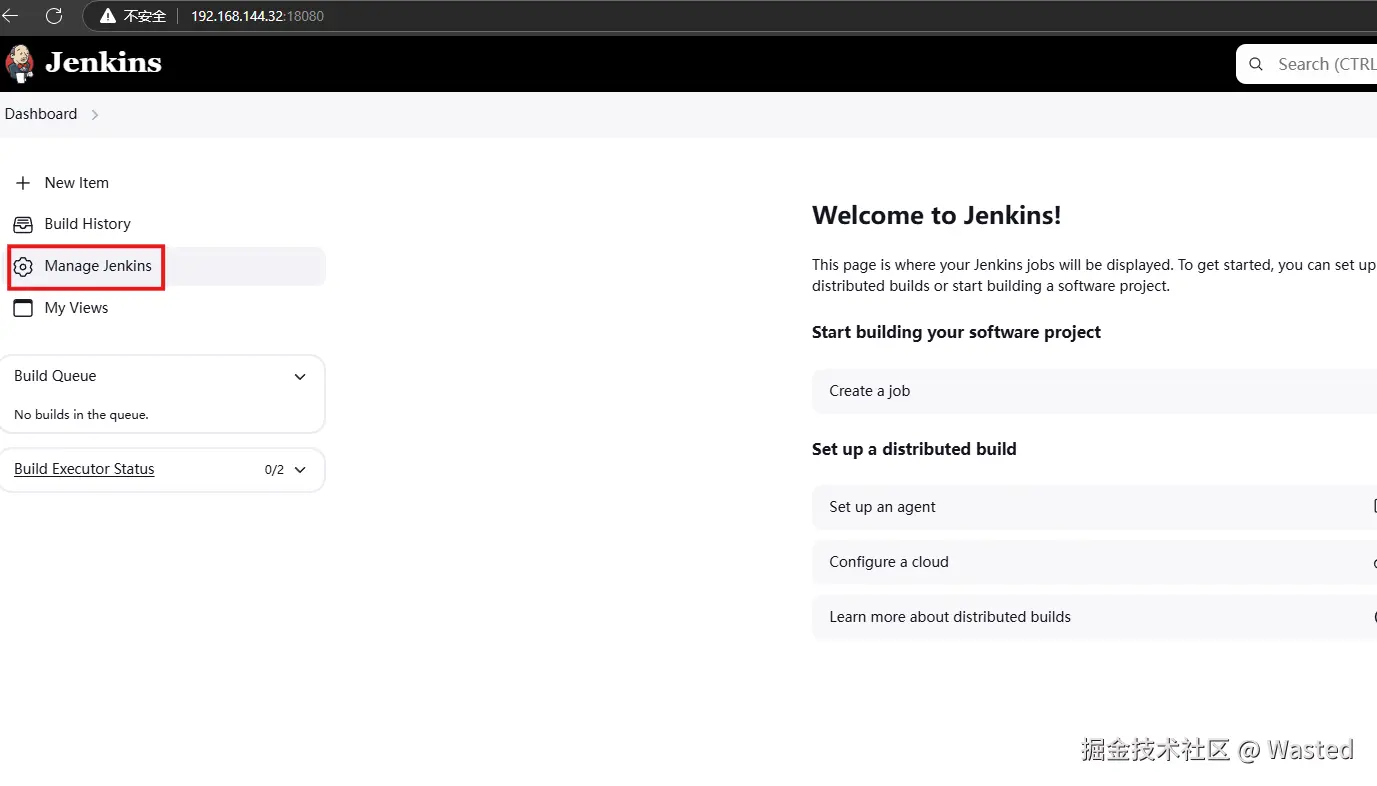Click 'Set up a distributed build' heading
1377x786 pixels.
914,449
